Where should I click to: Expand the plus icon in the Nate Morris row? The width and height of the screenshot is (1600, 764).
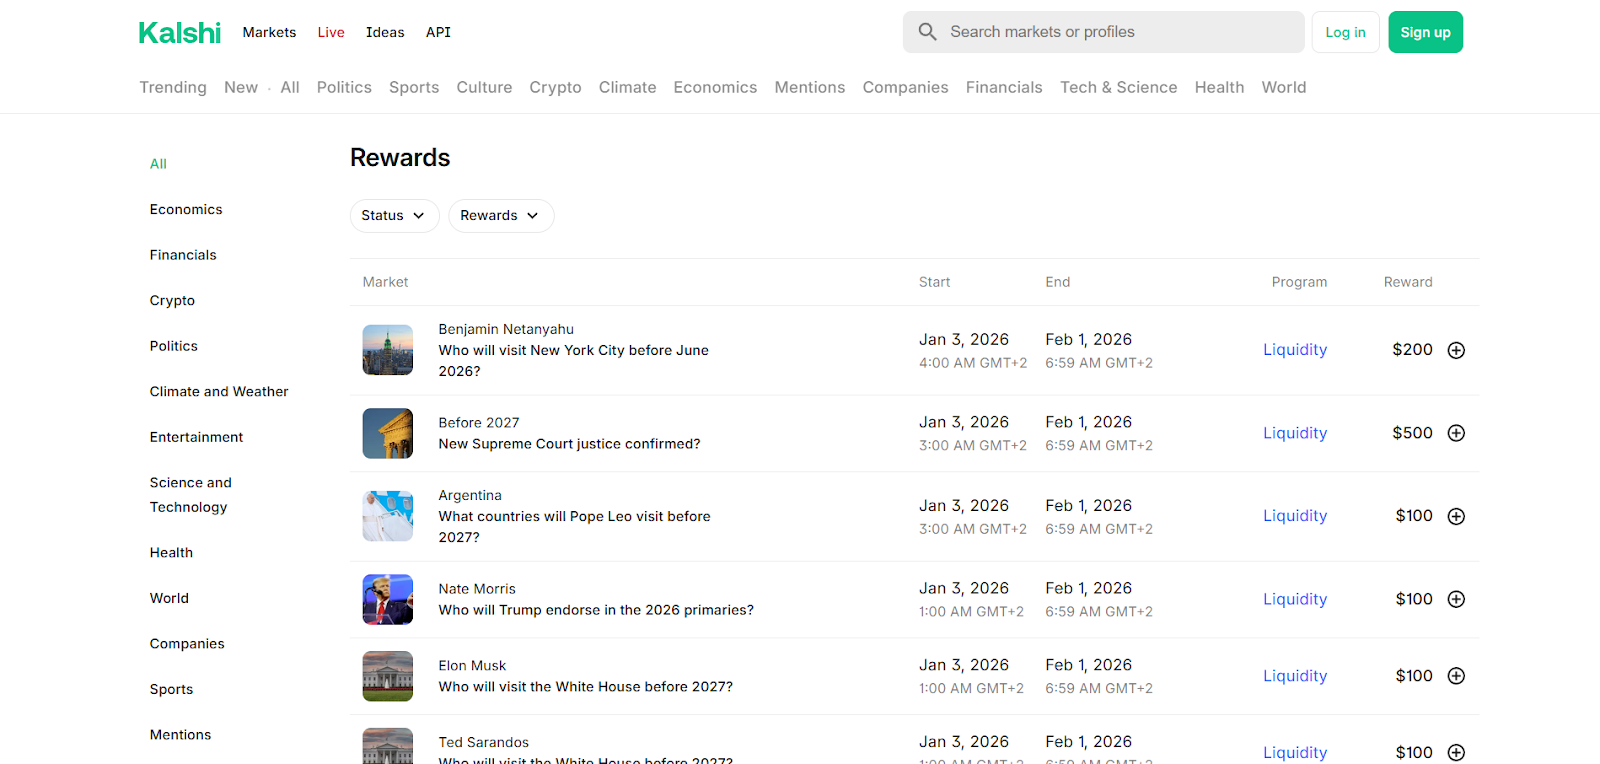[1457, 599]
